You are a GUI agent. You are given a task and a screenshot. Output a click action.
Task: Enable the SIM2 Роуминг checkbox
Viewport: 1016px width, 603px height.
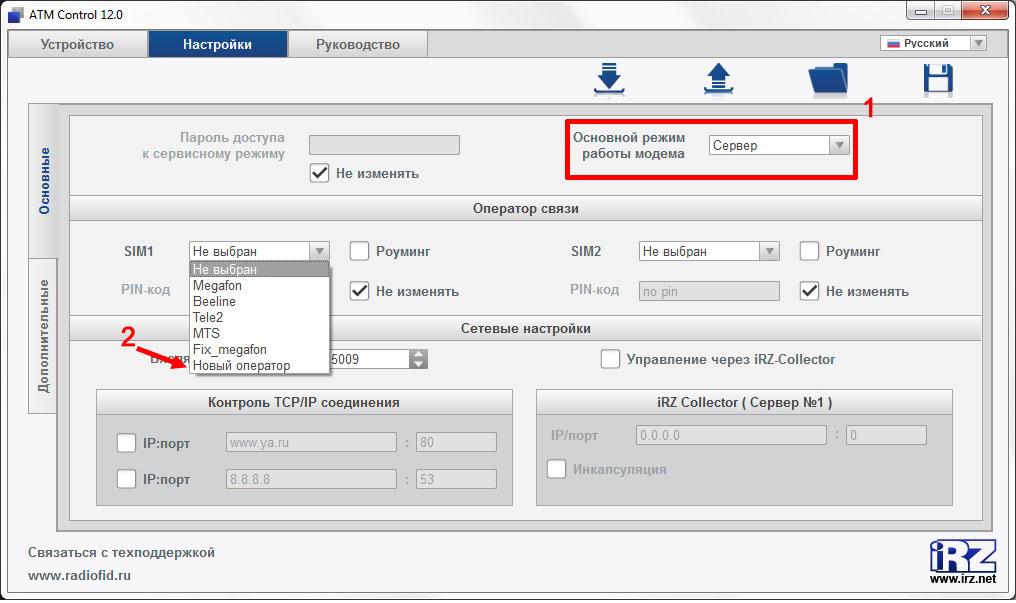[809, 251]
